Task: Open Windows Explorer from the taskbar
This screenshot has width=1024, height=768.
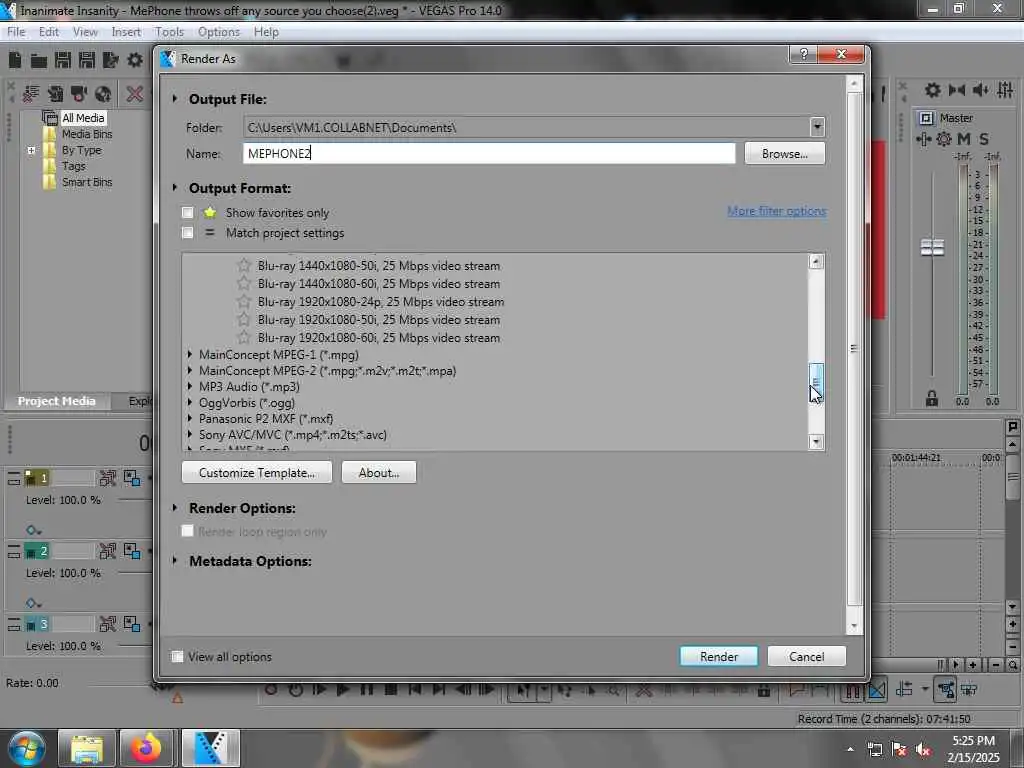Action: click(x=87, y=748)
